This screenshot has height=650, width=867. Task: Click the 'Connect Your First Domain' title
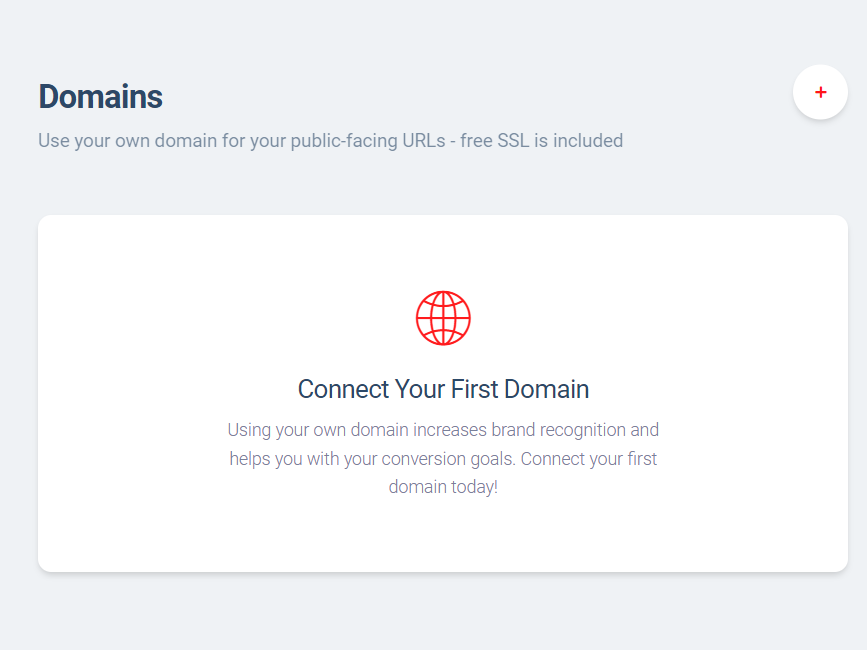coord(443,389)
